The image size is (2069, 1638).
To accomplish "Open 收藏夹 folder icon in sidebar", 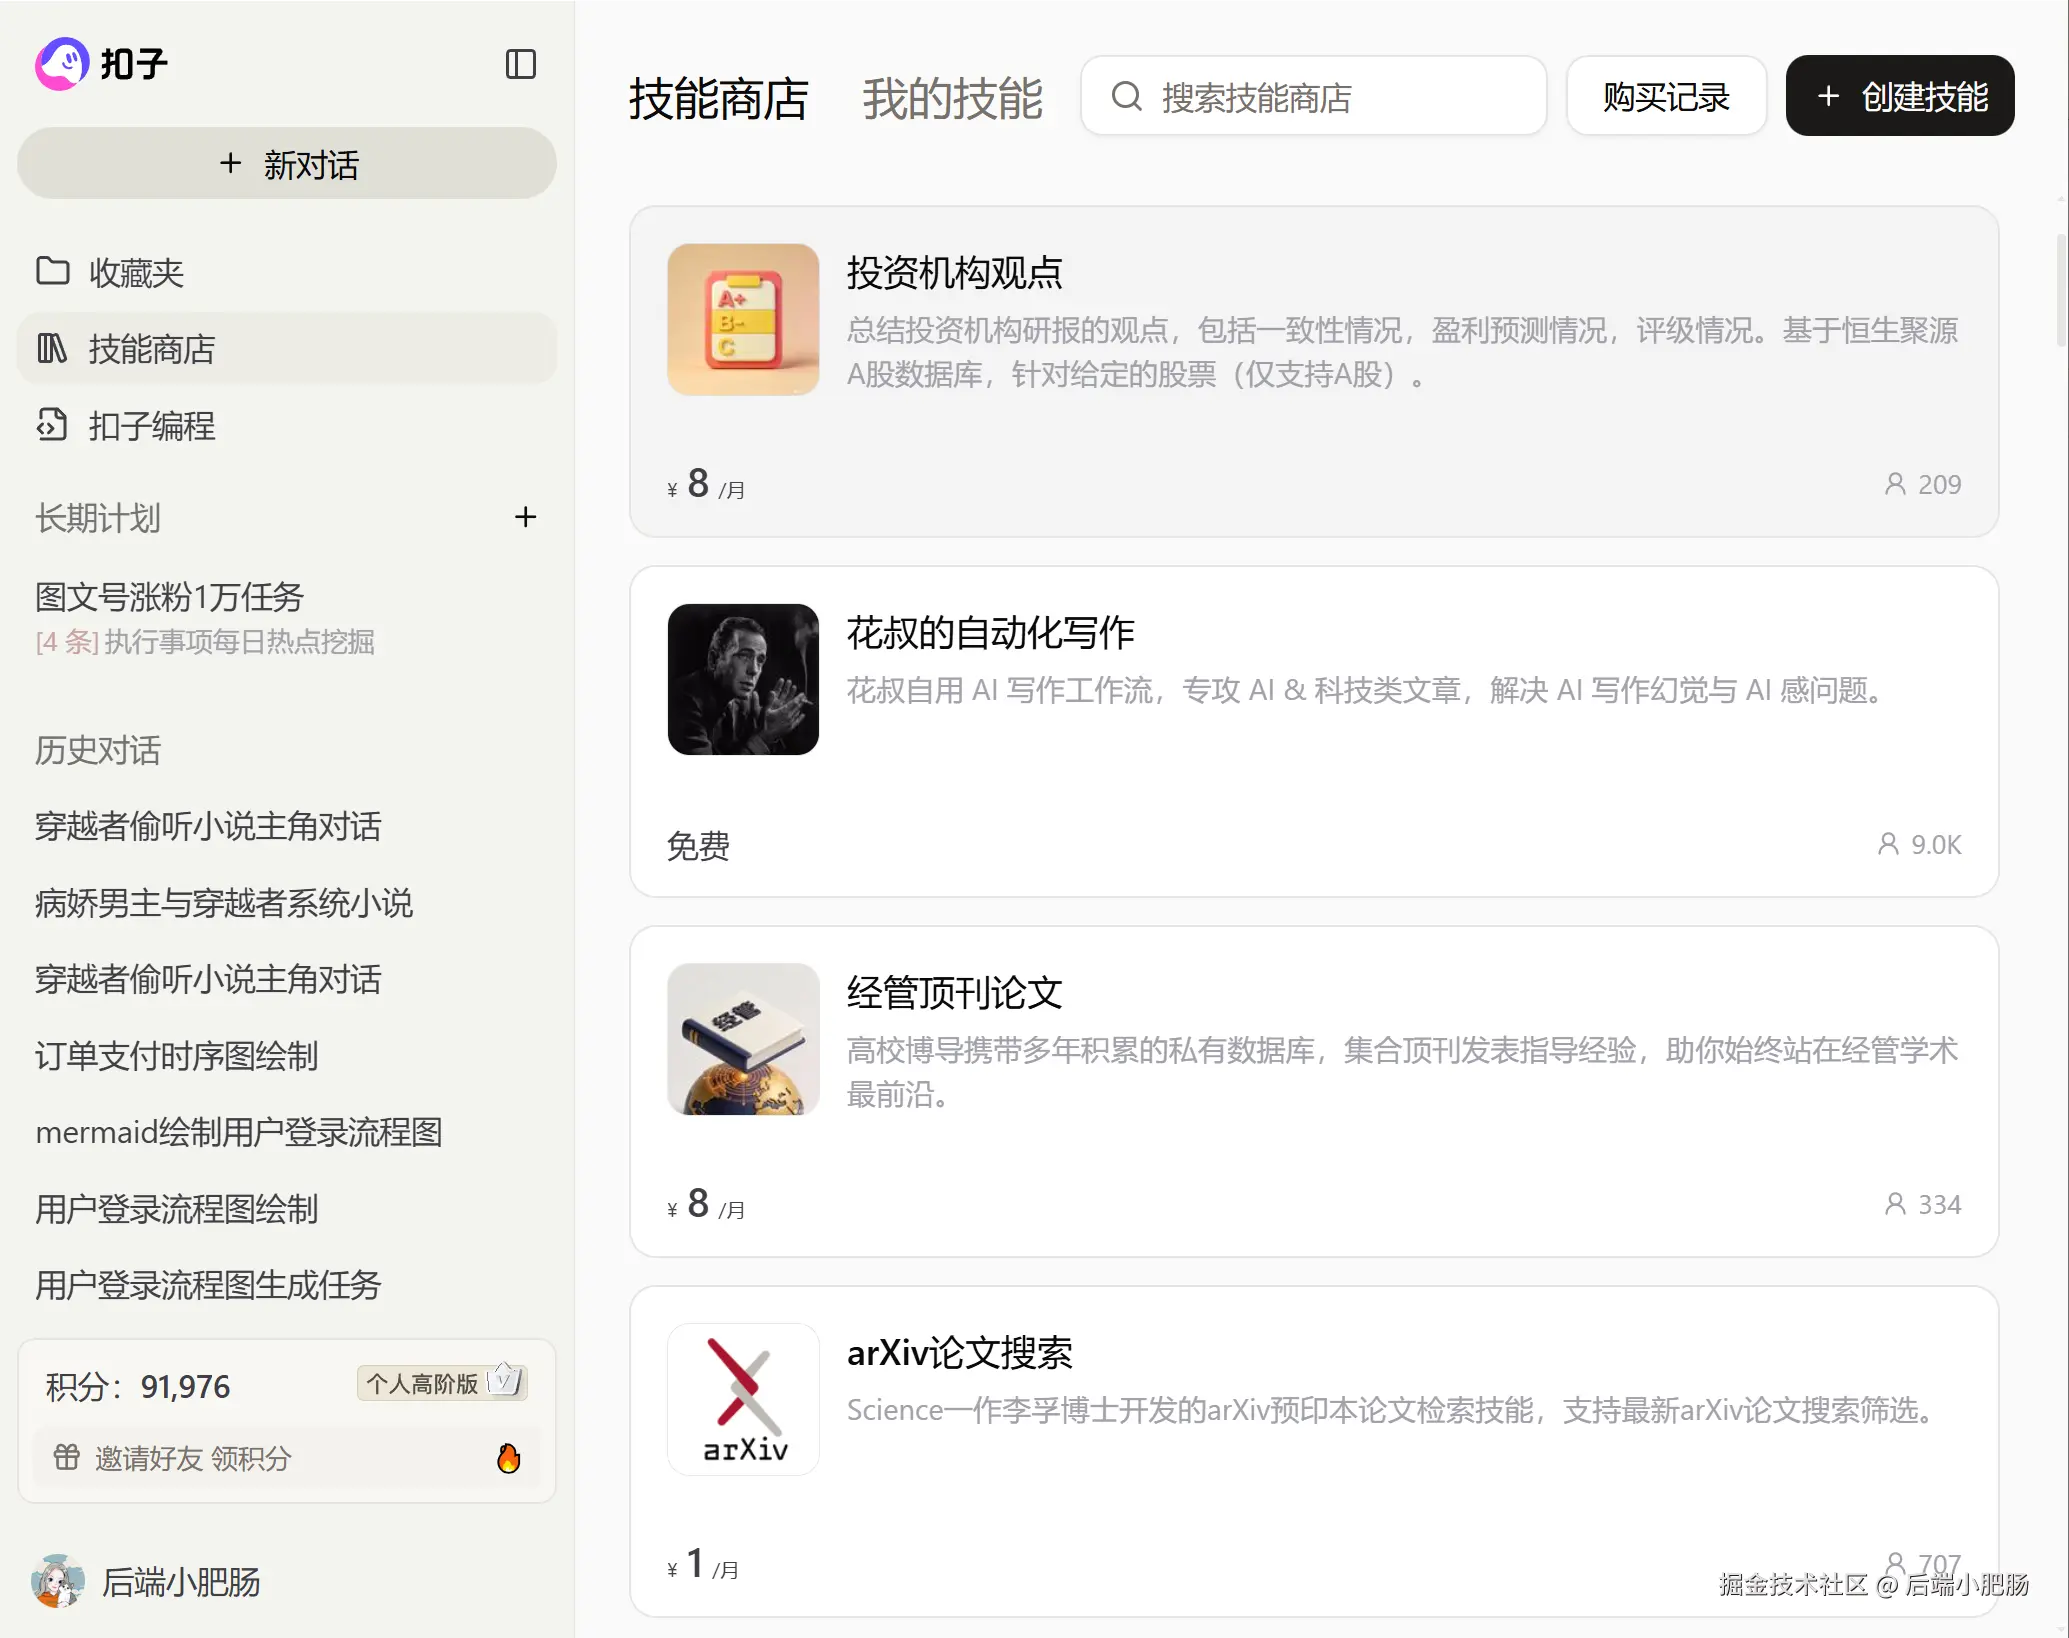I will (x=52, y=271).
